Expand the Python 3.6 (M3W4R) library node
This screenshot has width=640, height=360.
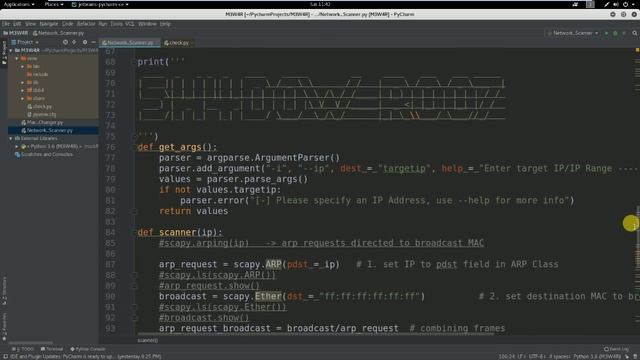click(x=17, y=146)
